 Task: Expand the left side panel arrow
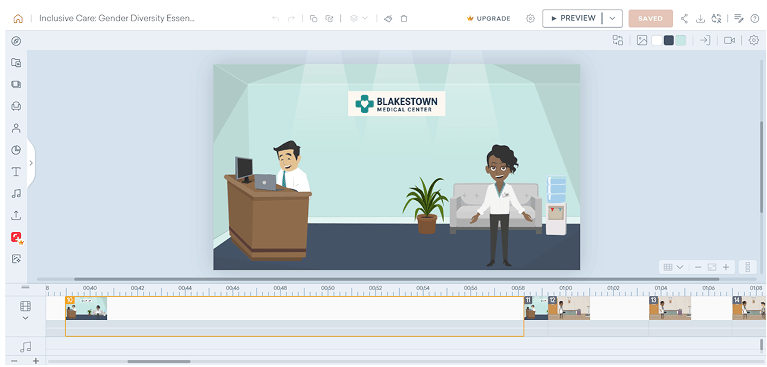(x=31, y=163)
